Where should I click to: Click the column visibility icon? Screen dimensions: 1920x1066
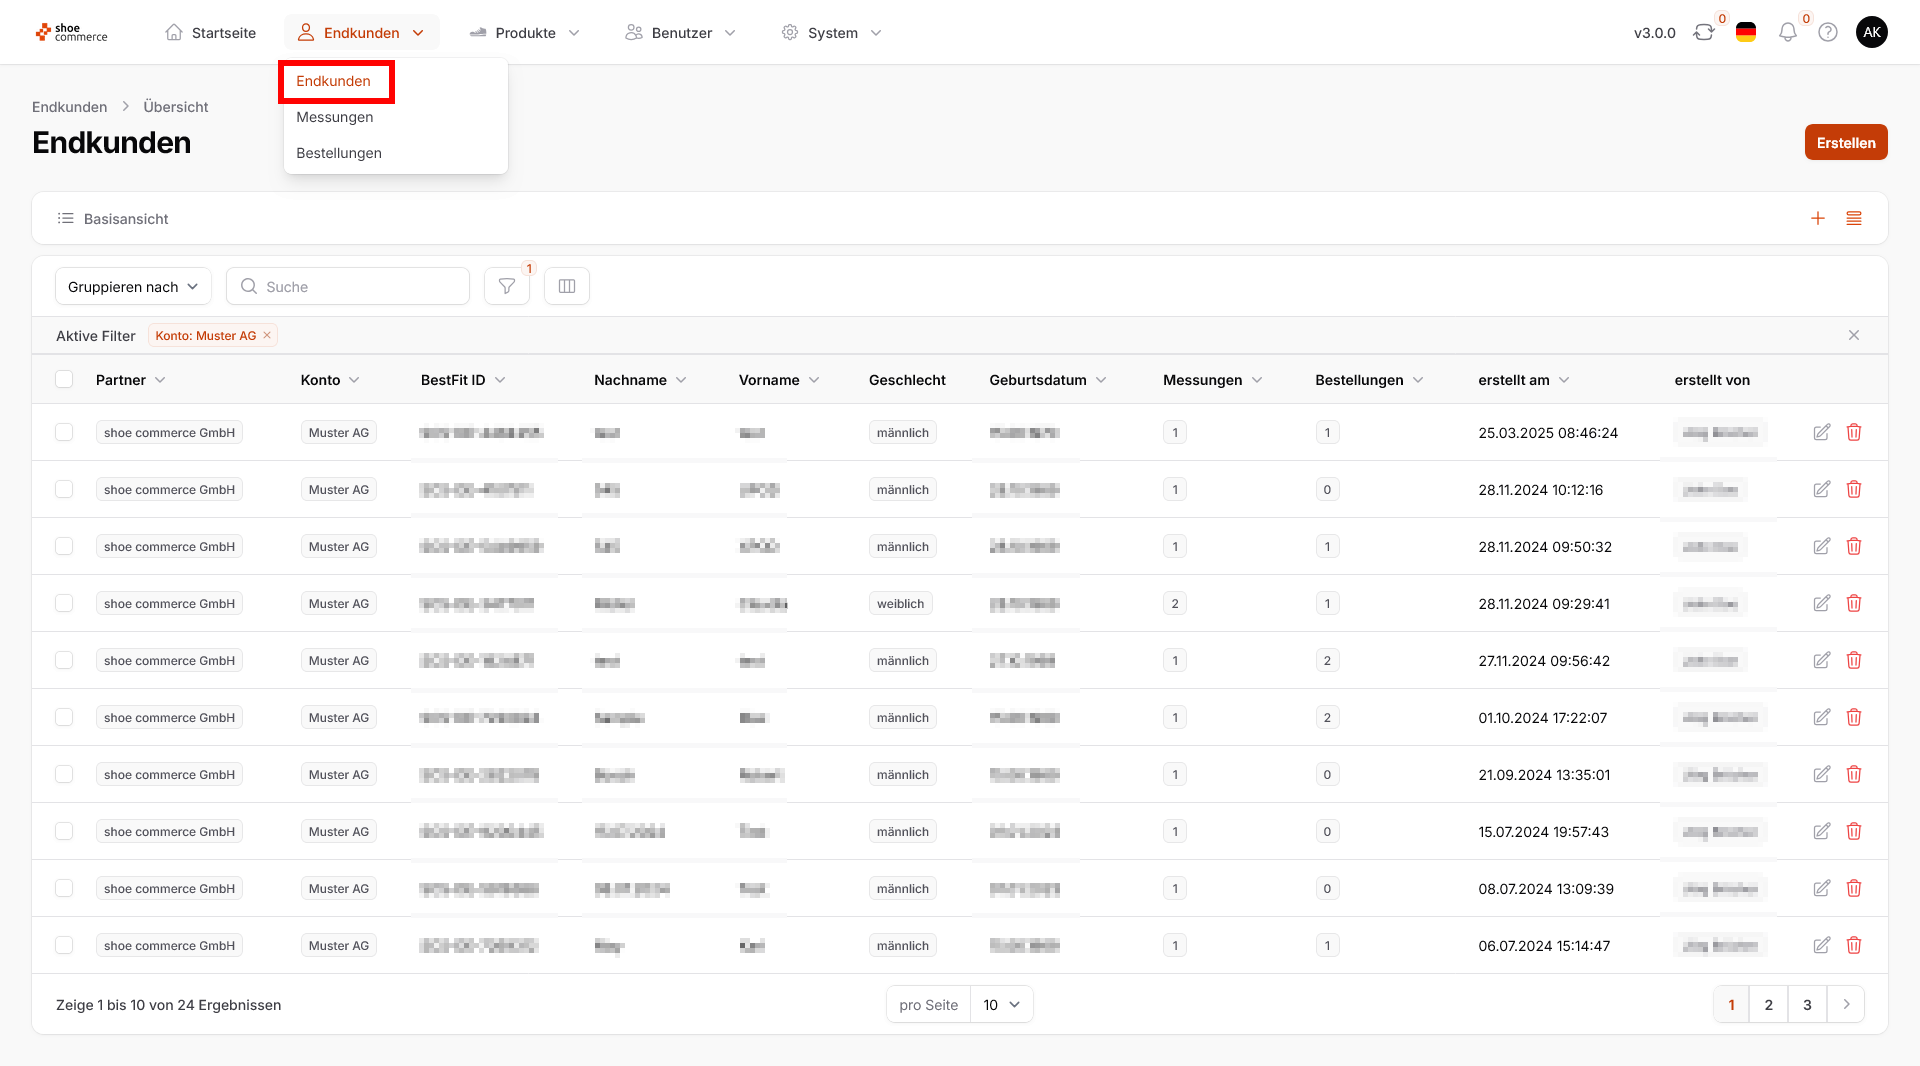click(567, 287)
